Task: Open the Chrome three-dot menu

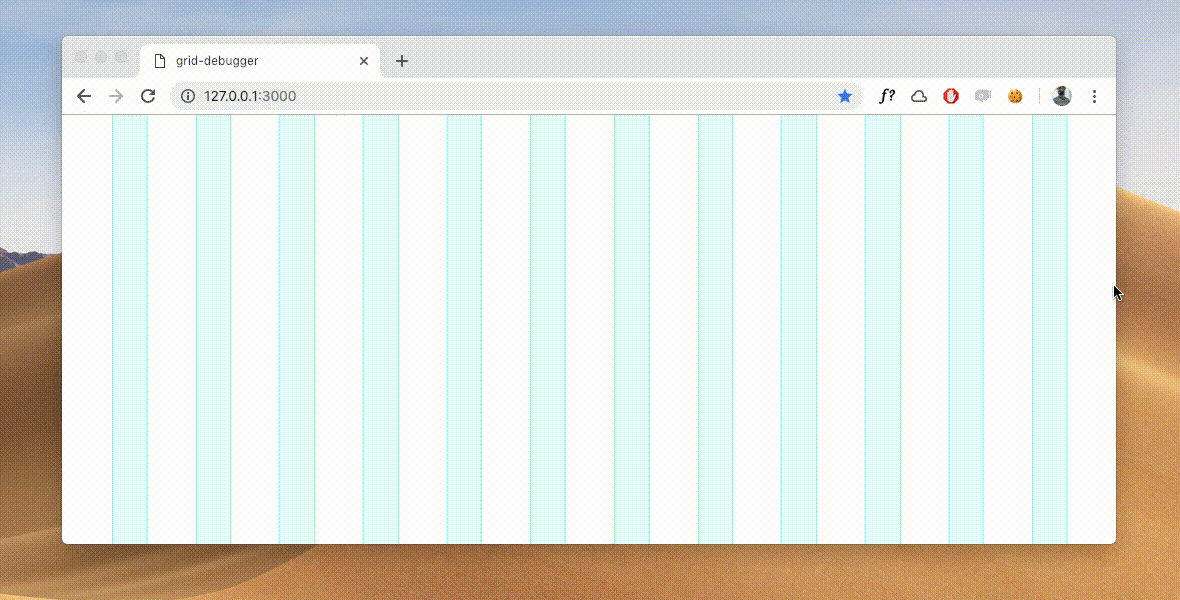Action: pos(1094,96)
